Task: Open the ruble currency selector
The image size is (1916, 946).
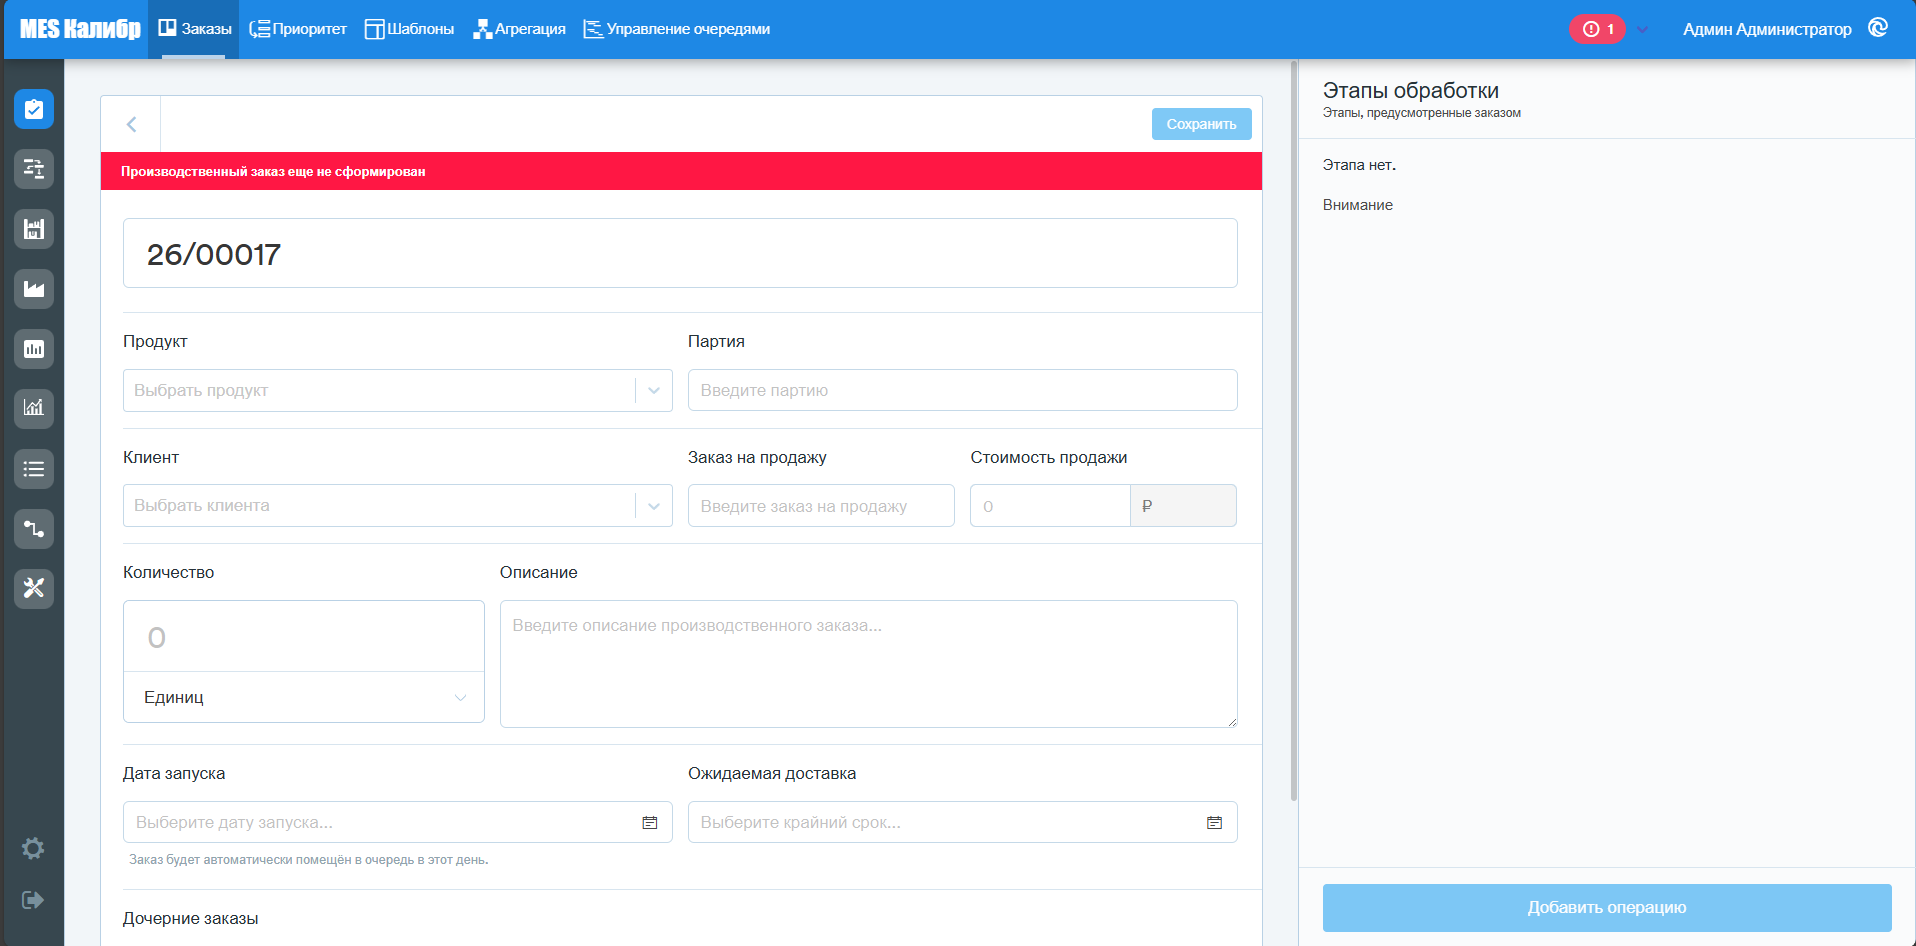Action: tap(1183, 506)
